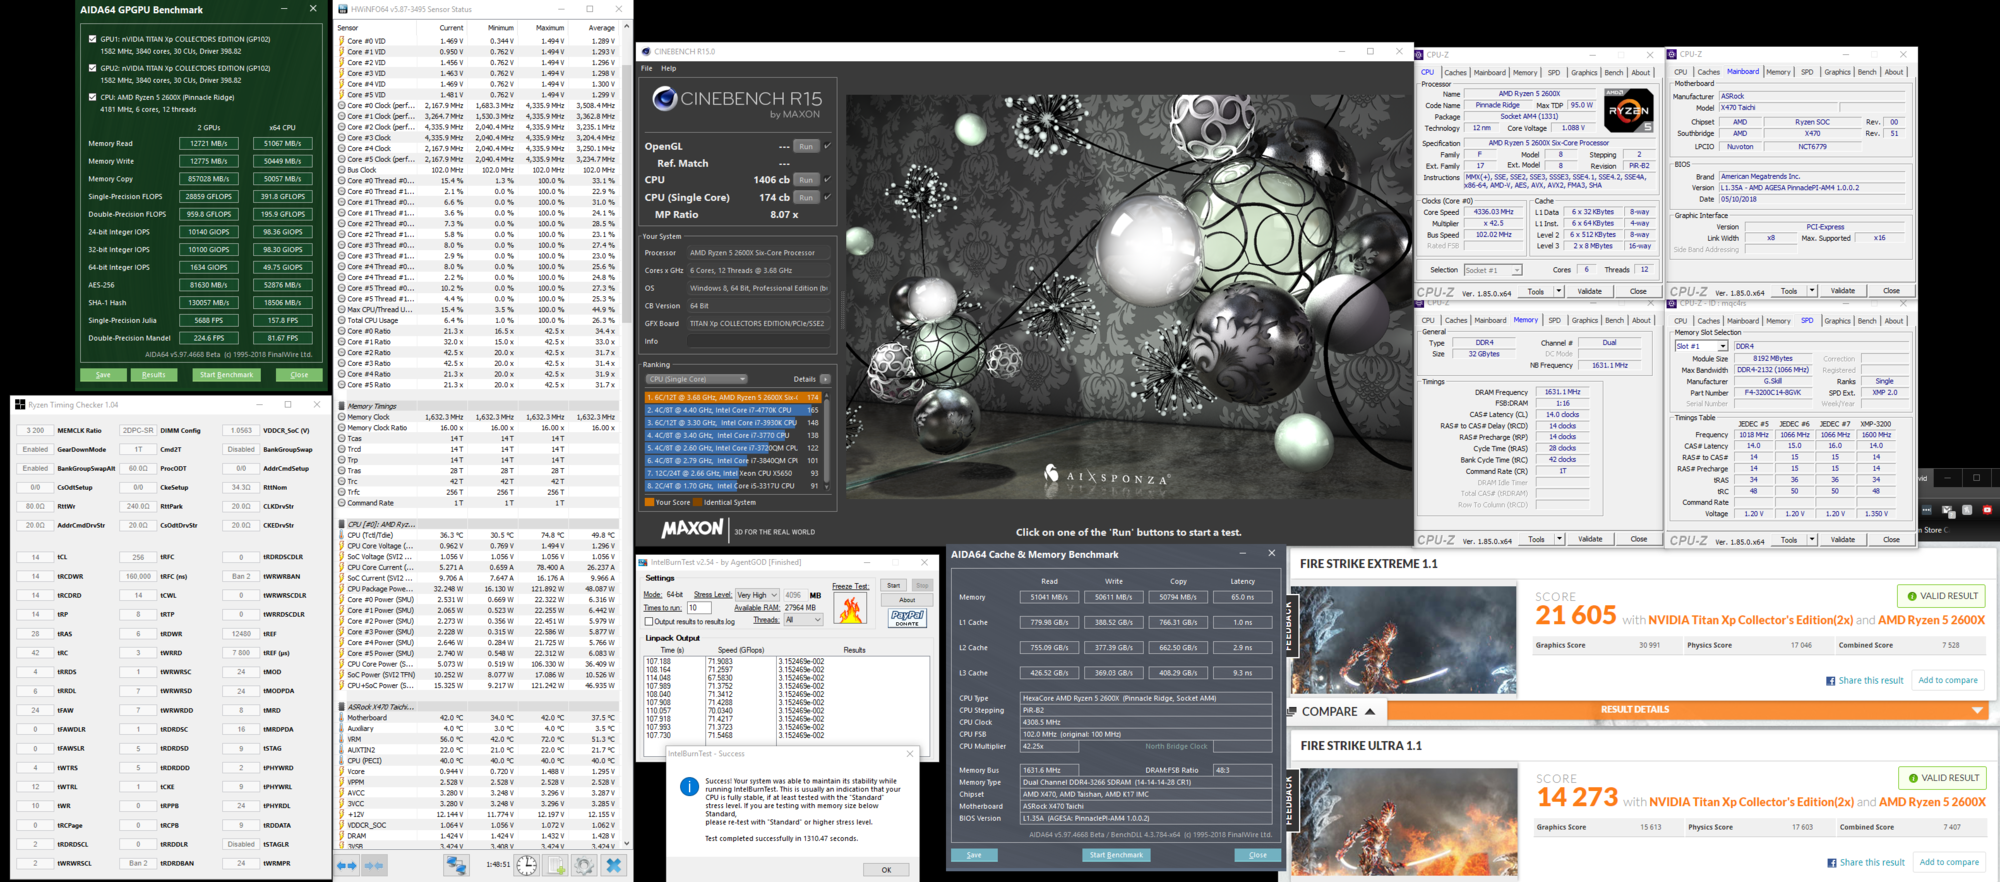Open Cinebench ranking CPU (Single Core) dropdown
The height and width of the screenshot is (882, 2000).
[x=696, y=379]
